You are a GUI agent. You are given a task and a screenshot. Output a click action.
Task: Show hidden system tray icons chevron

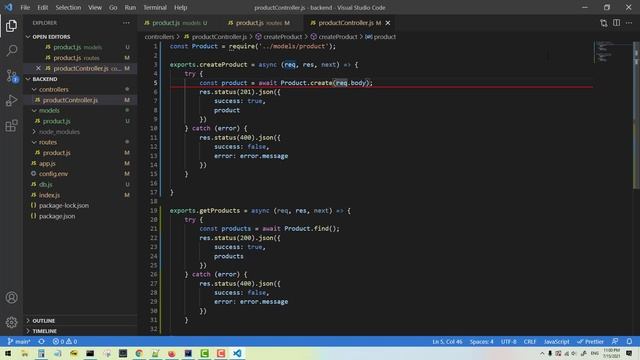coord(542,353)
